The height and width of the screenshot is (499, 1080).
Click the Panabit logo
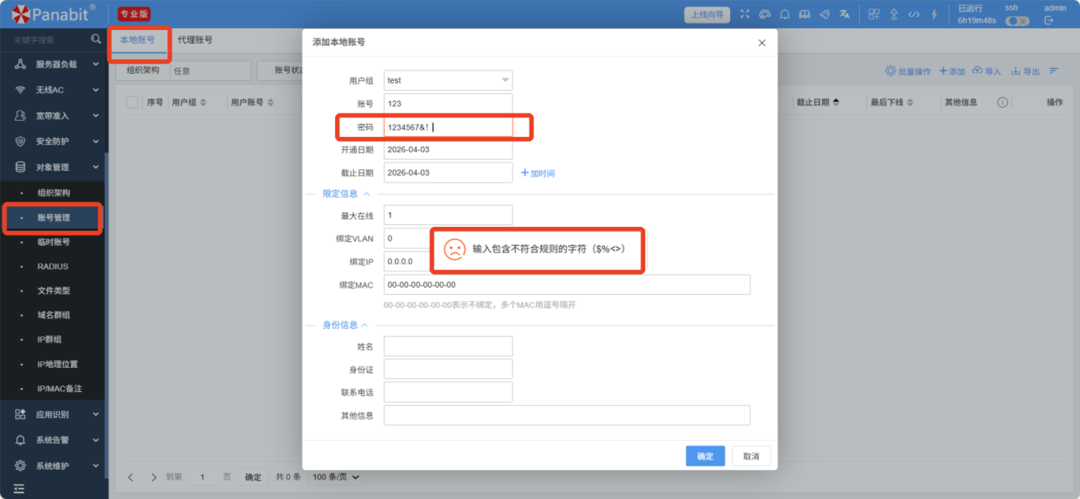click(54, 12)
